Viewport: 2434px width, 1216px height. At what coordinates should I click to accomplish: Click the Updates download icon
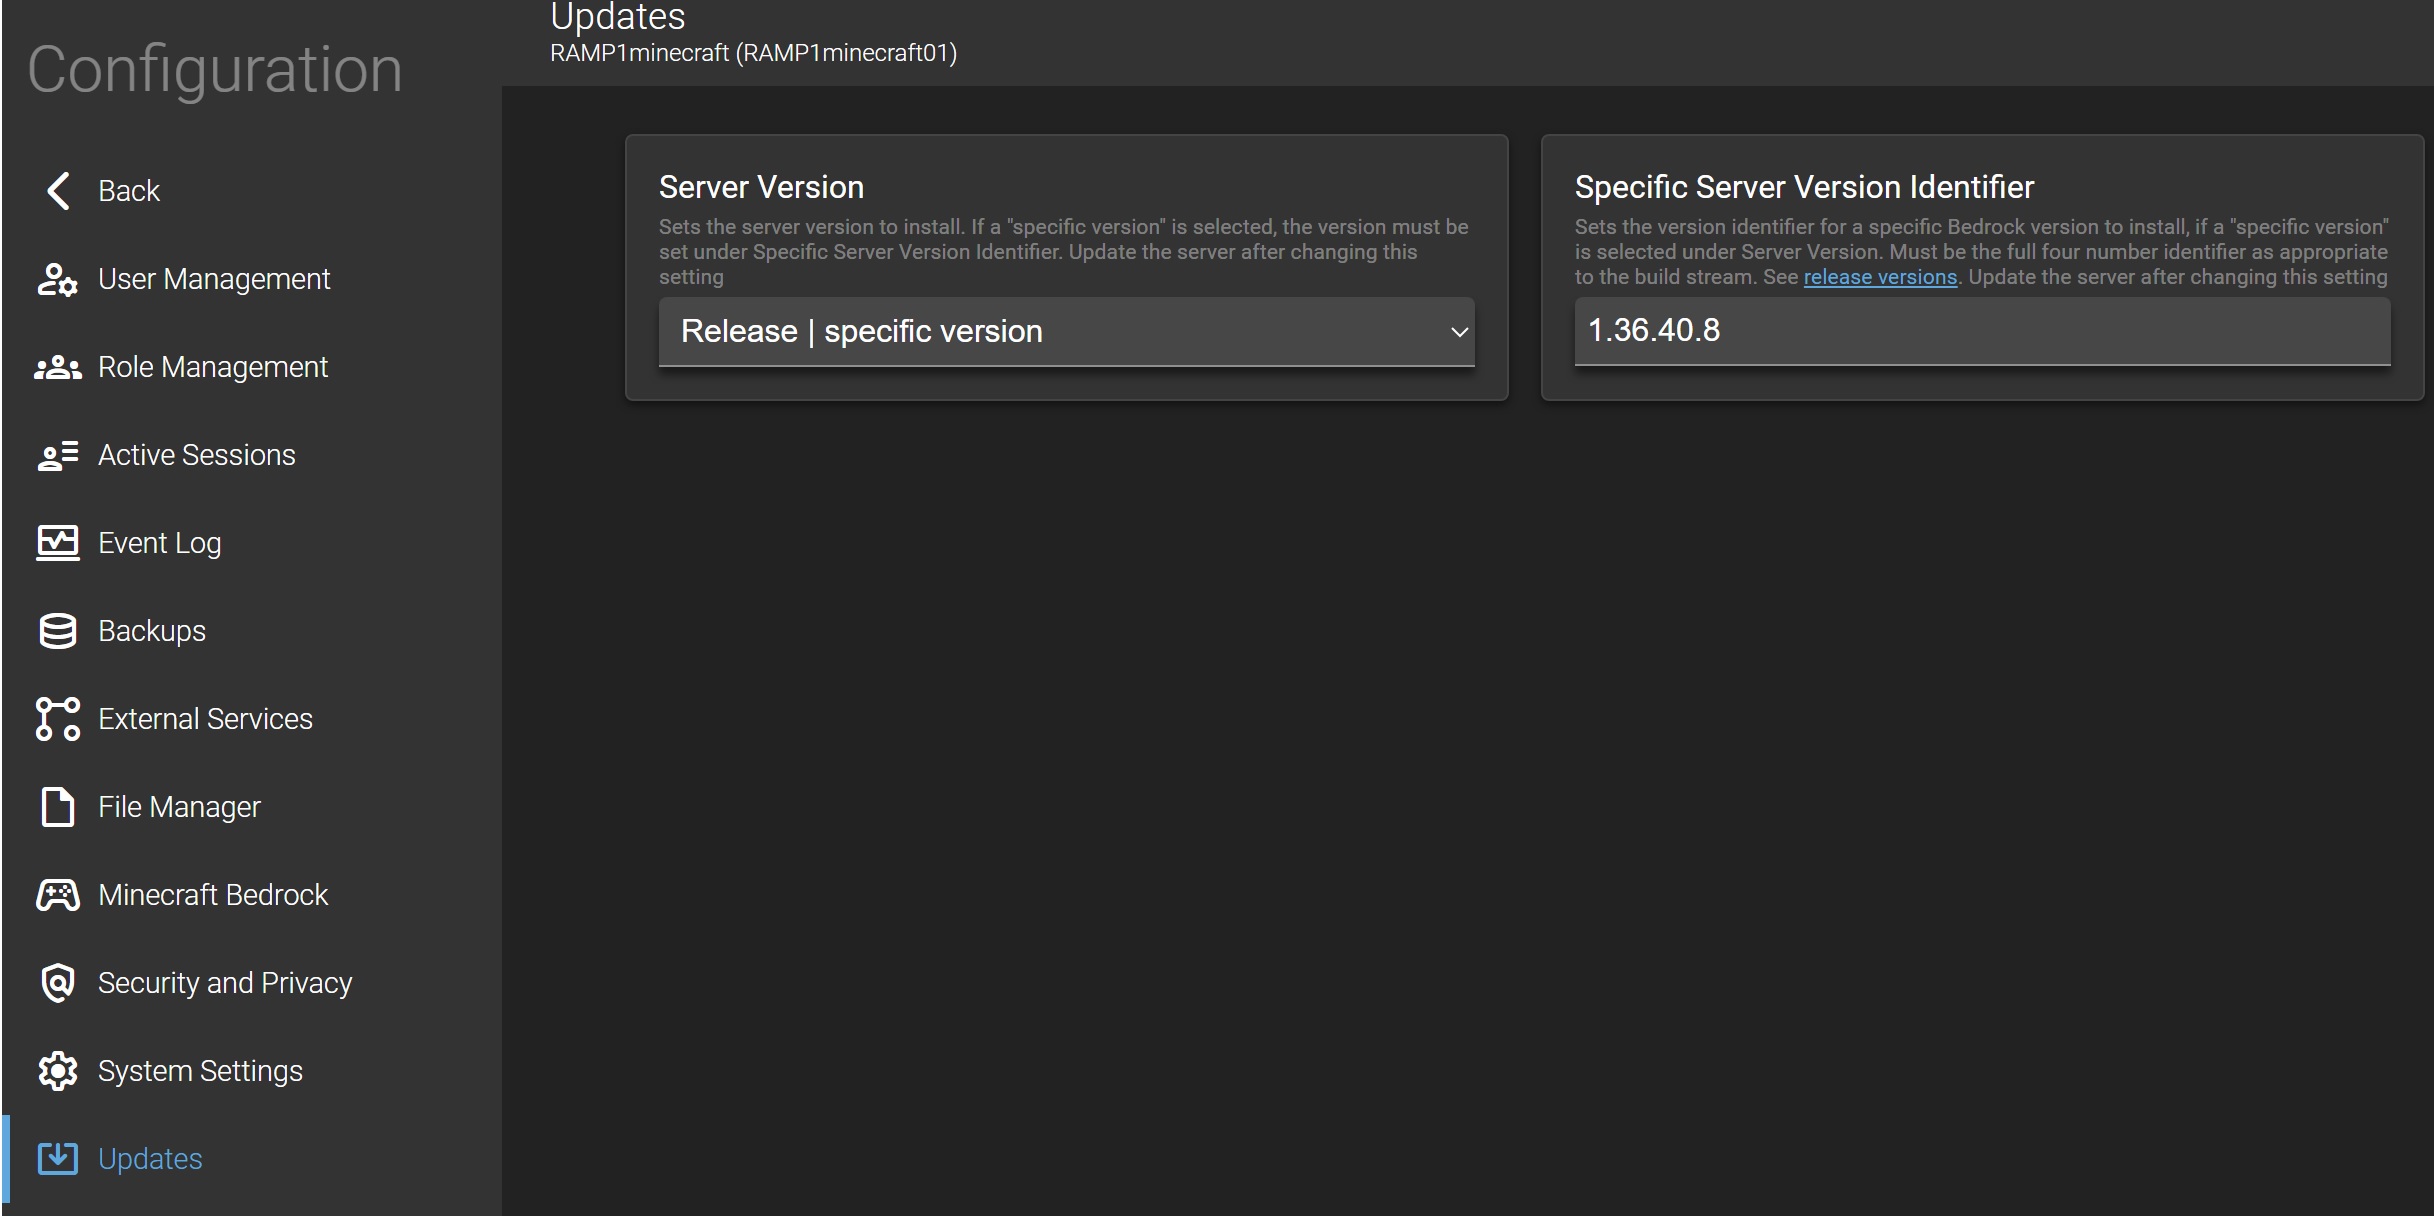click(57, 1159)
